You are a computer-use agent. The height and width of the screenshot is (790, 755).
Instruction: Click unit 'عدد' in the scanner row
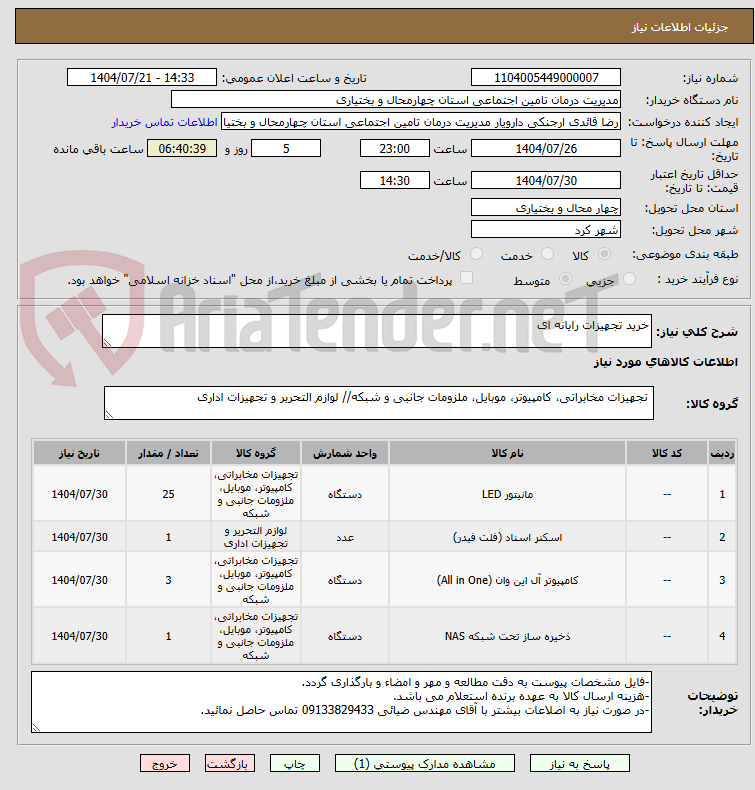point(345,537)
